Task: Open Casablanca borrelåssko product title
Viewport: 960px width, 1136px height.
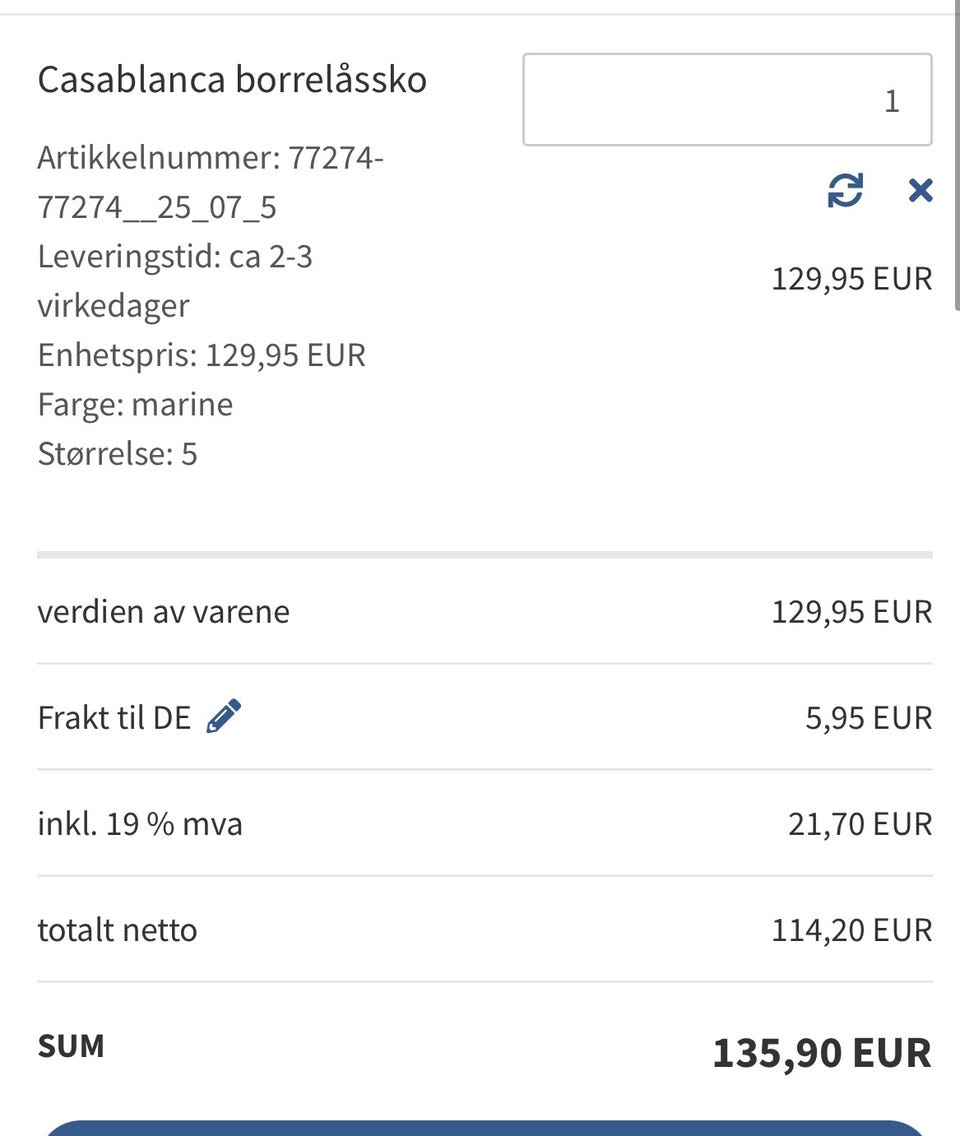Action: pyautogui.click(x=232, y=79)
